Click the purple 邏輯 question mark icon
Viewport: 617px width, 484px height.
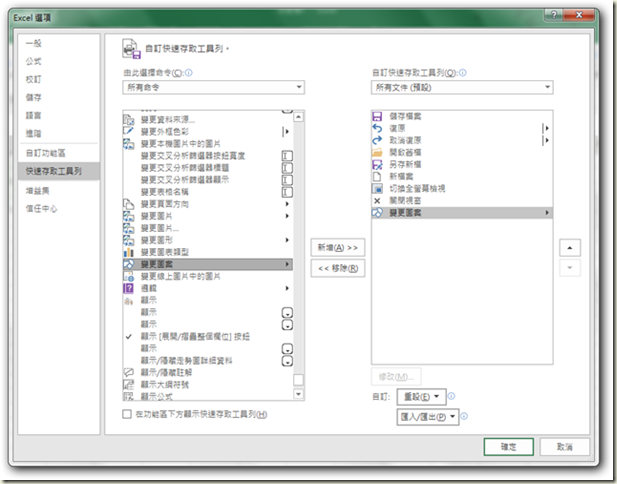click(x=129, y=288)
